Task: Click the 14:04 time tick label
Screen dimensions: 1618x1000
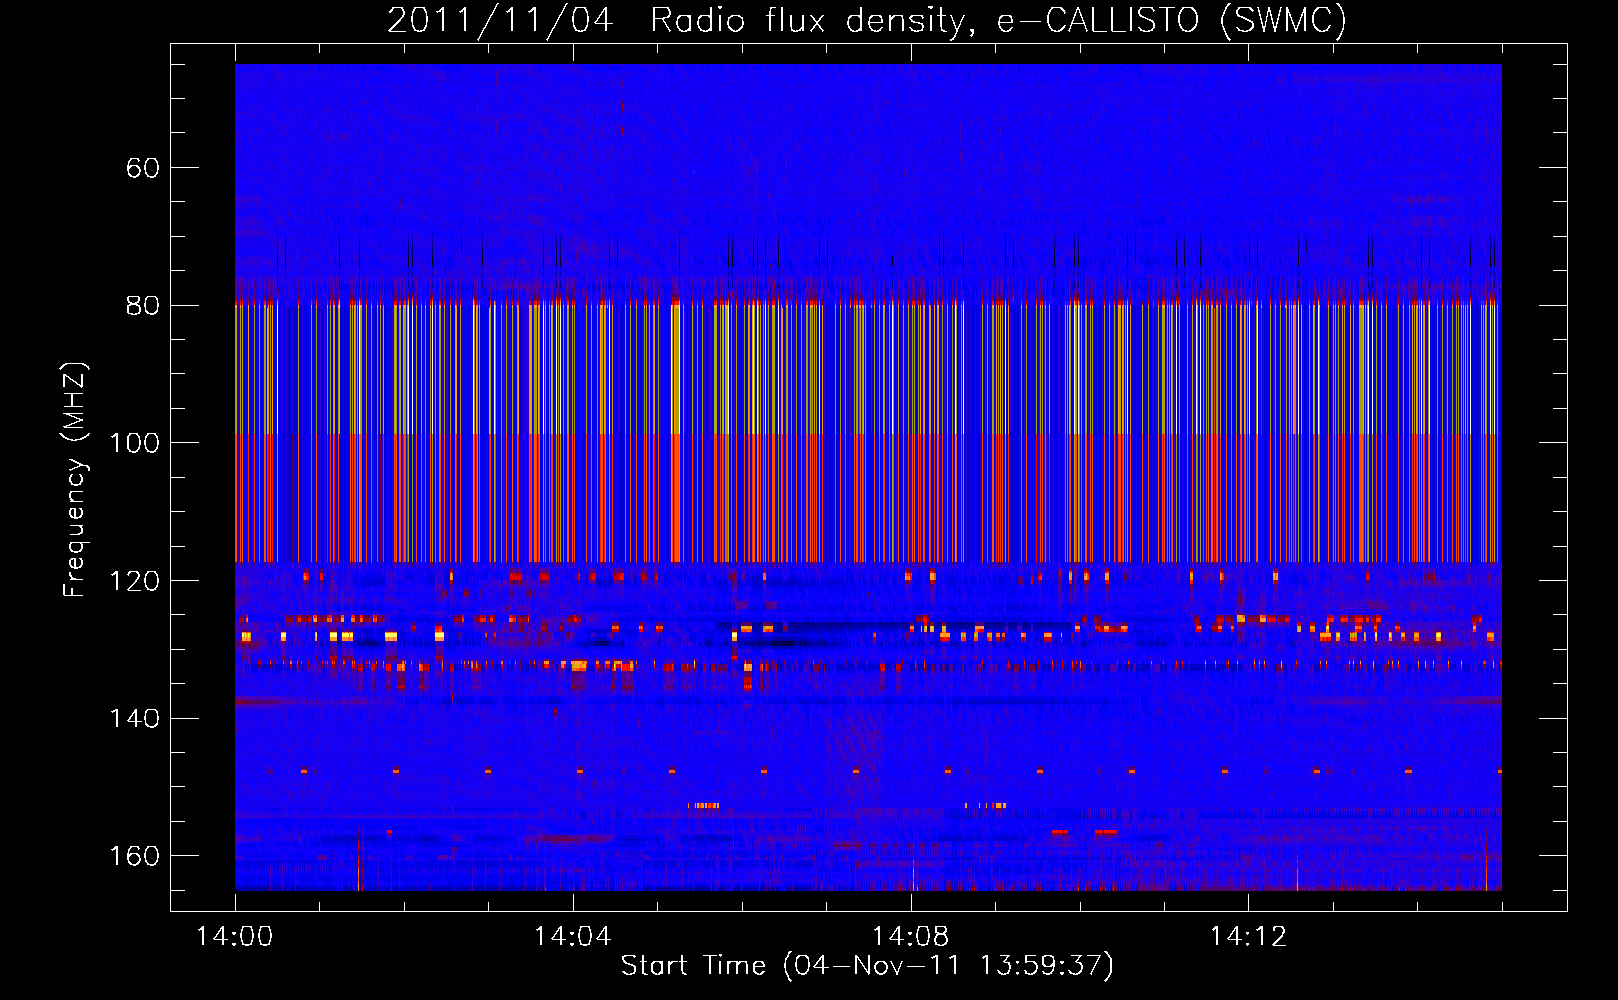Action: (573, 936)
